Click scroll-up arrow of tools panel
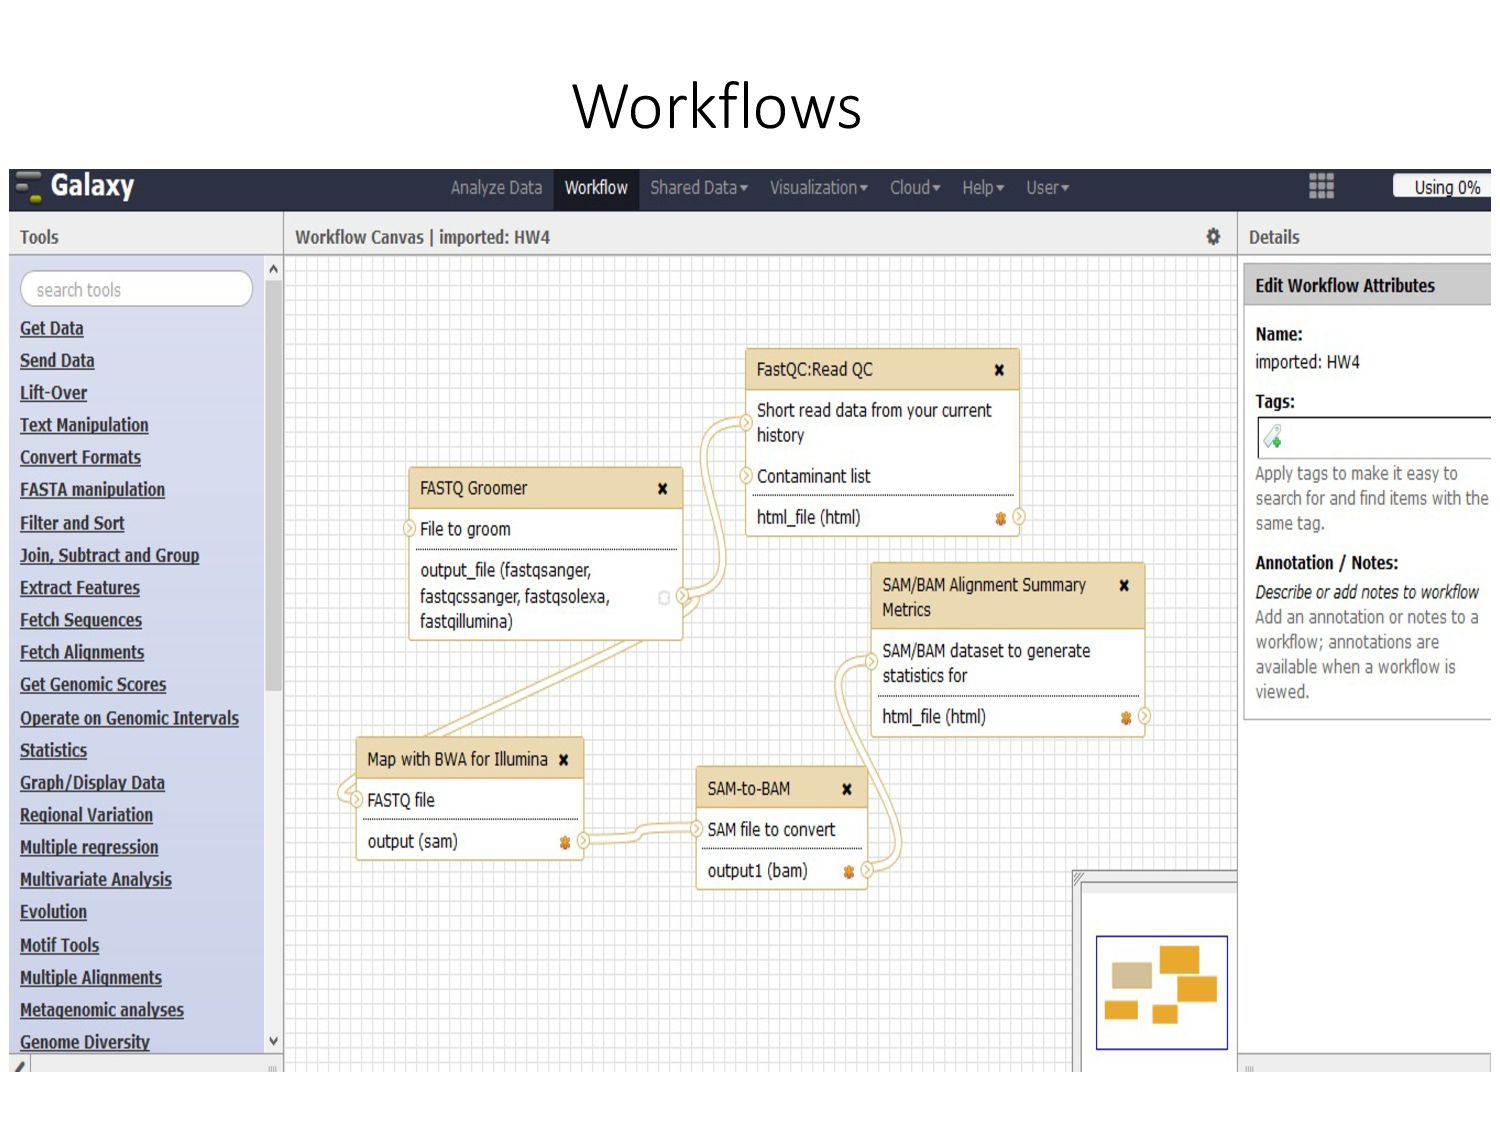Screen dimensions: 1500x1125 pos(273,269)
